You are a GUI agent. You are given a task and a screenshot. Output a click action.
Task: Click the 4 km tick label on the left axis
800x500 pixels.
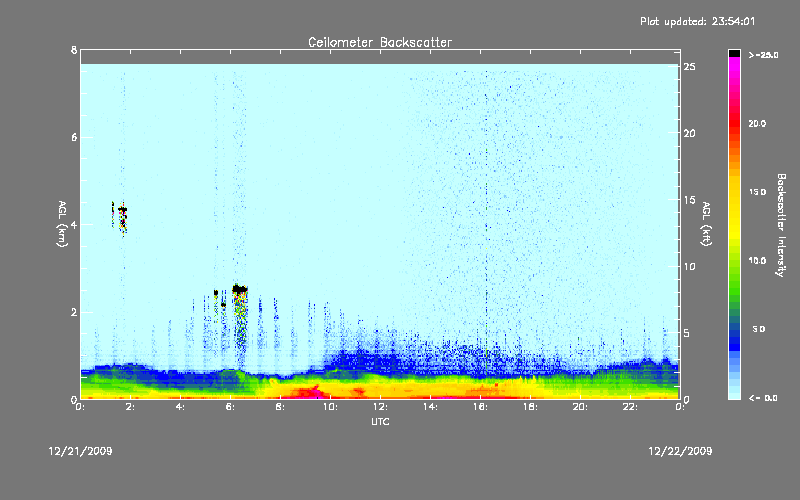[x=74, y=224]
